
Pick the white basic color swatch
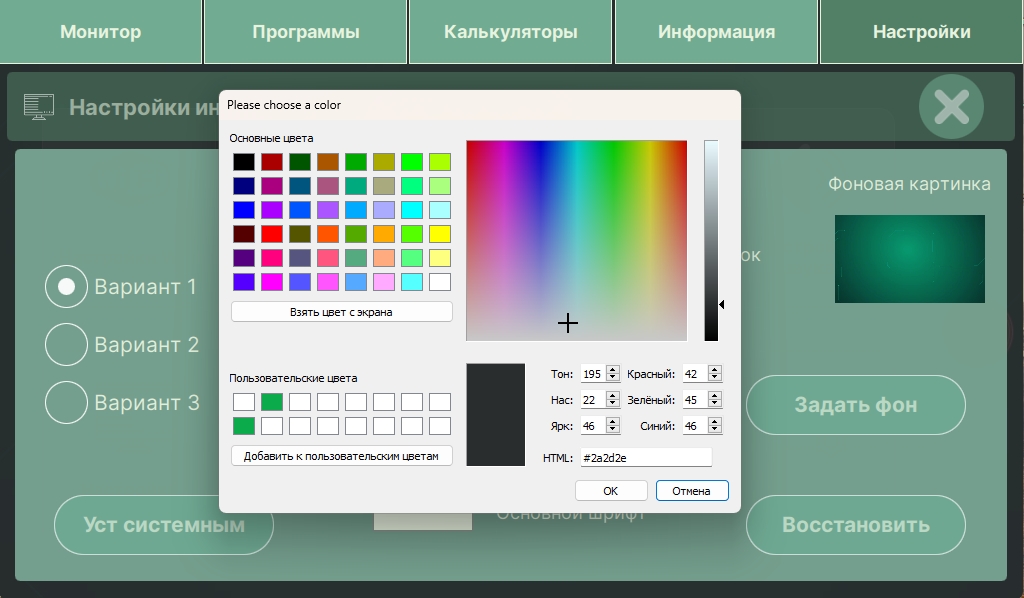click(440, 282)
